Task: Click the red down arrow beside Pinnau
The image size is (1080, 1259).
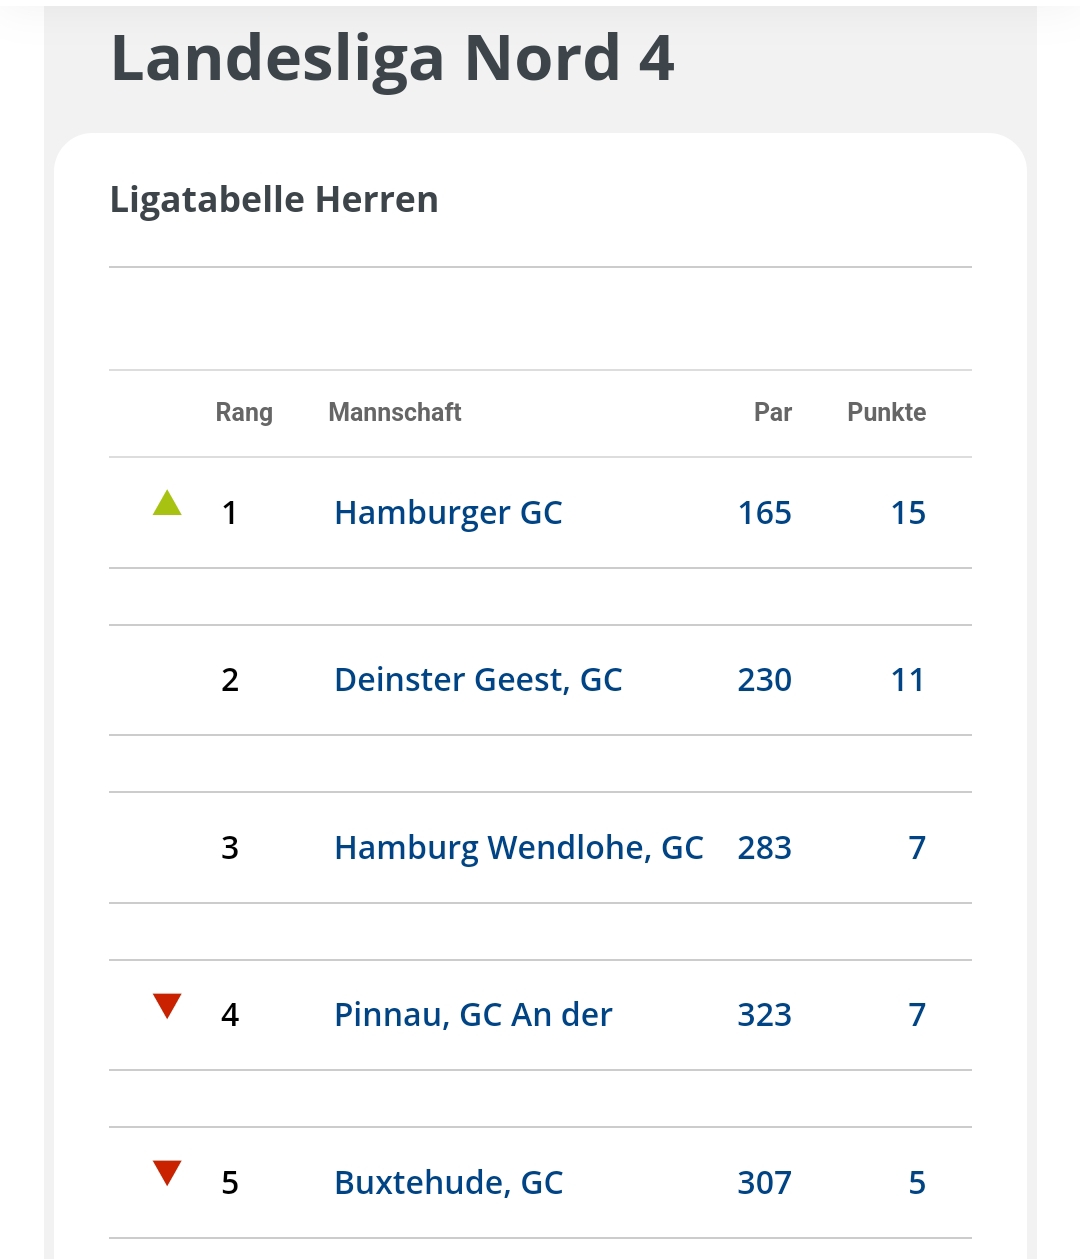Action: click(167, 1005)
